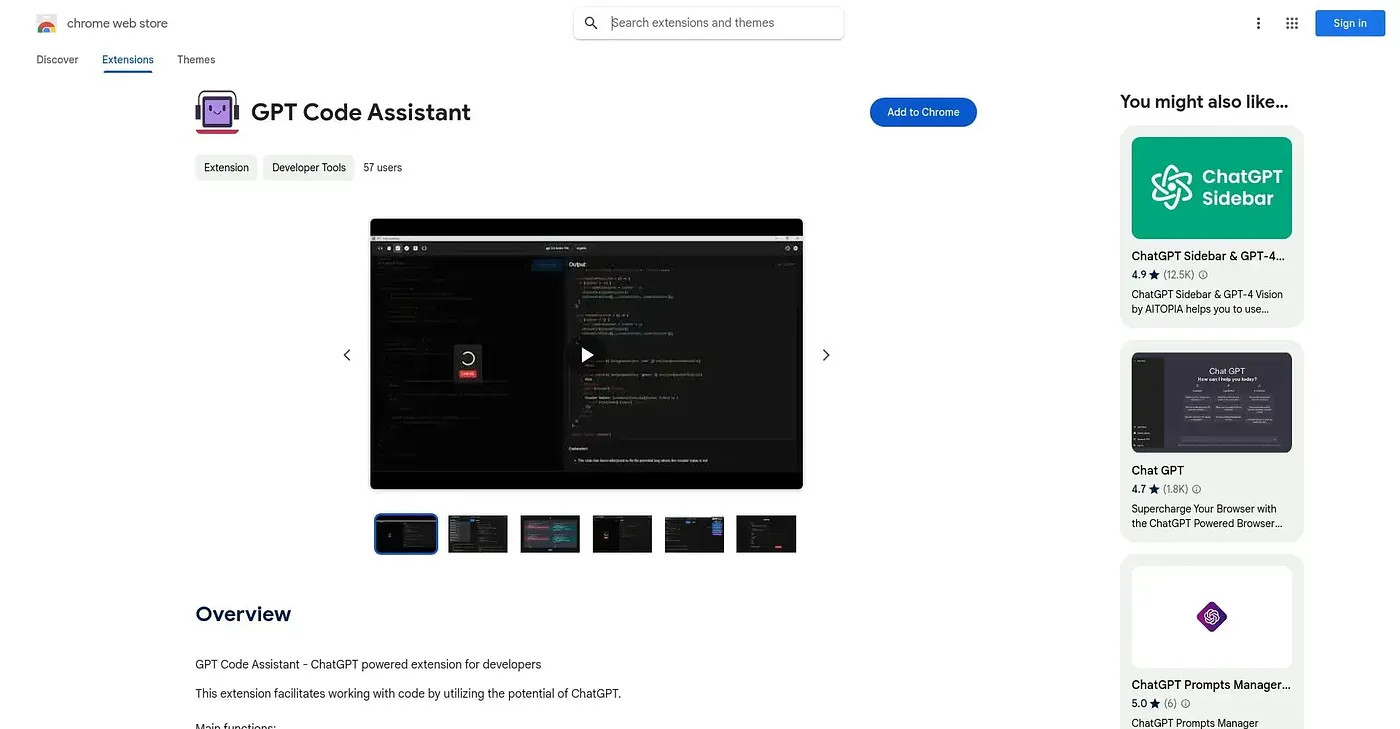The image size is (1400, 729).
Task: Play the extension preview video
Action: [587, 355]
